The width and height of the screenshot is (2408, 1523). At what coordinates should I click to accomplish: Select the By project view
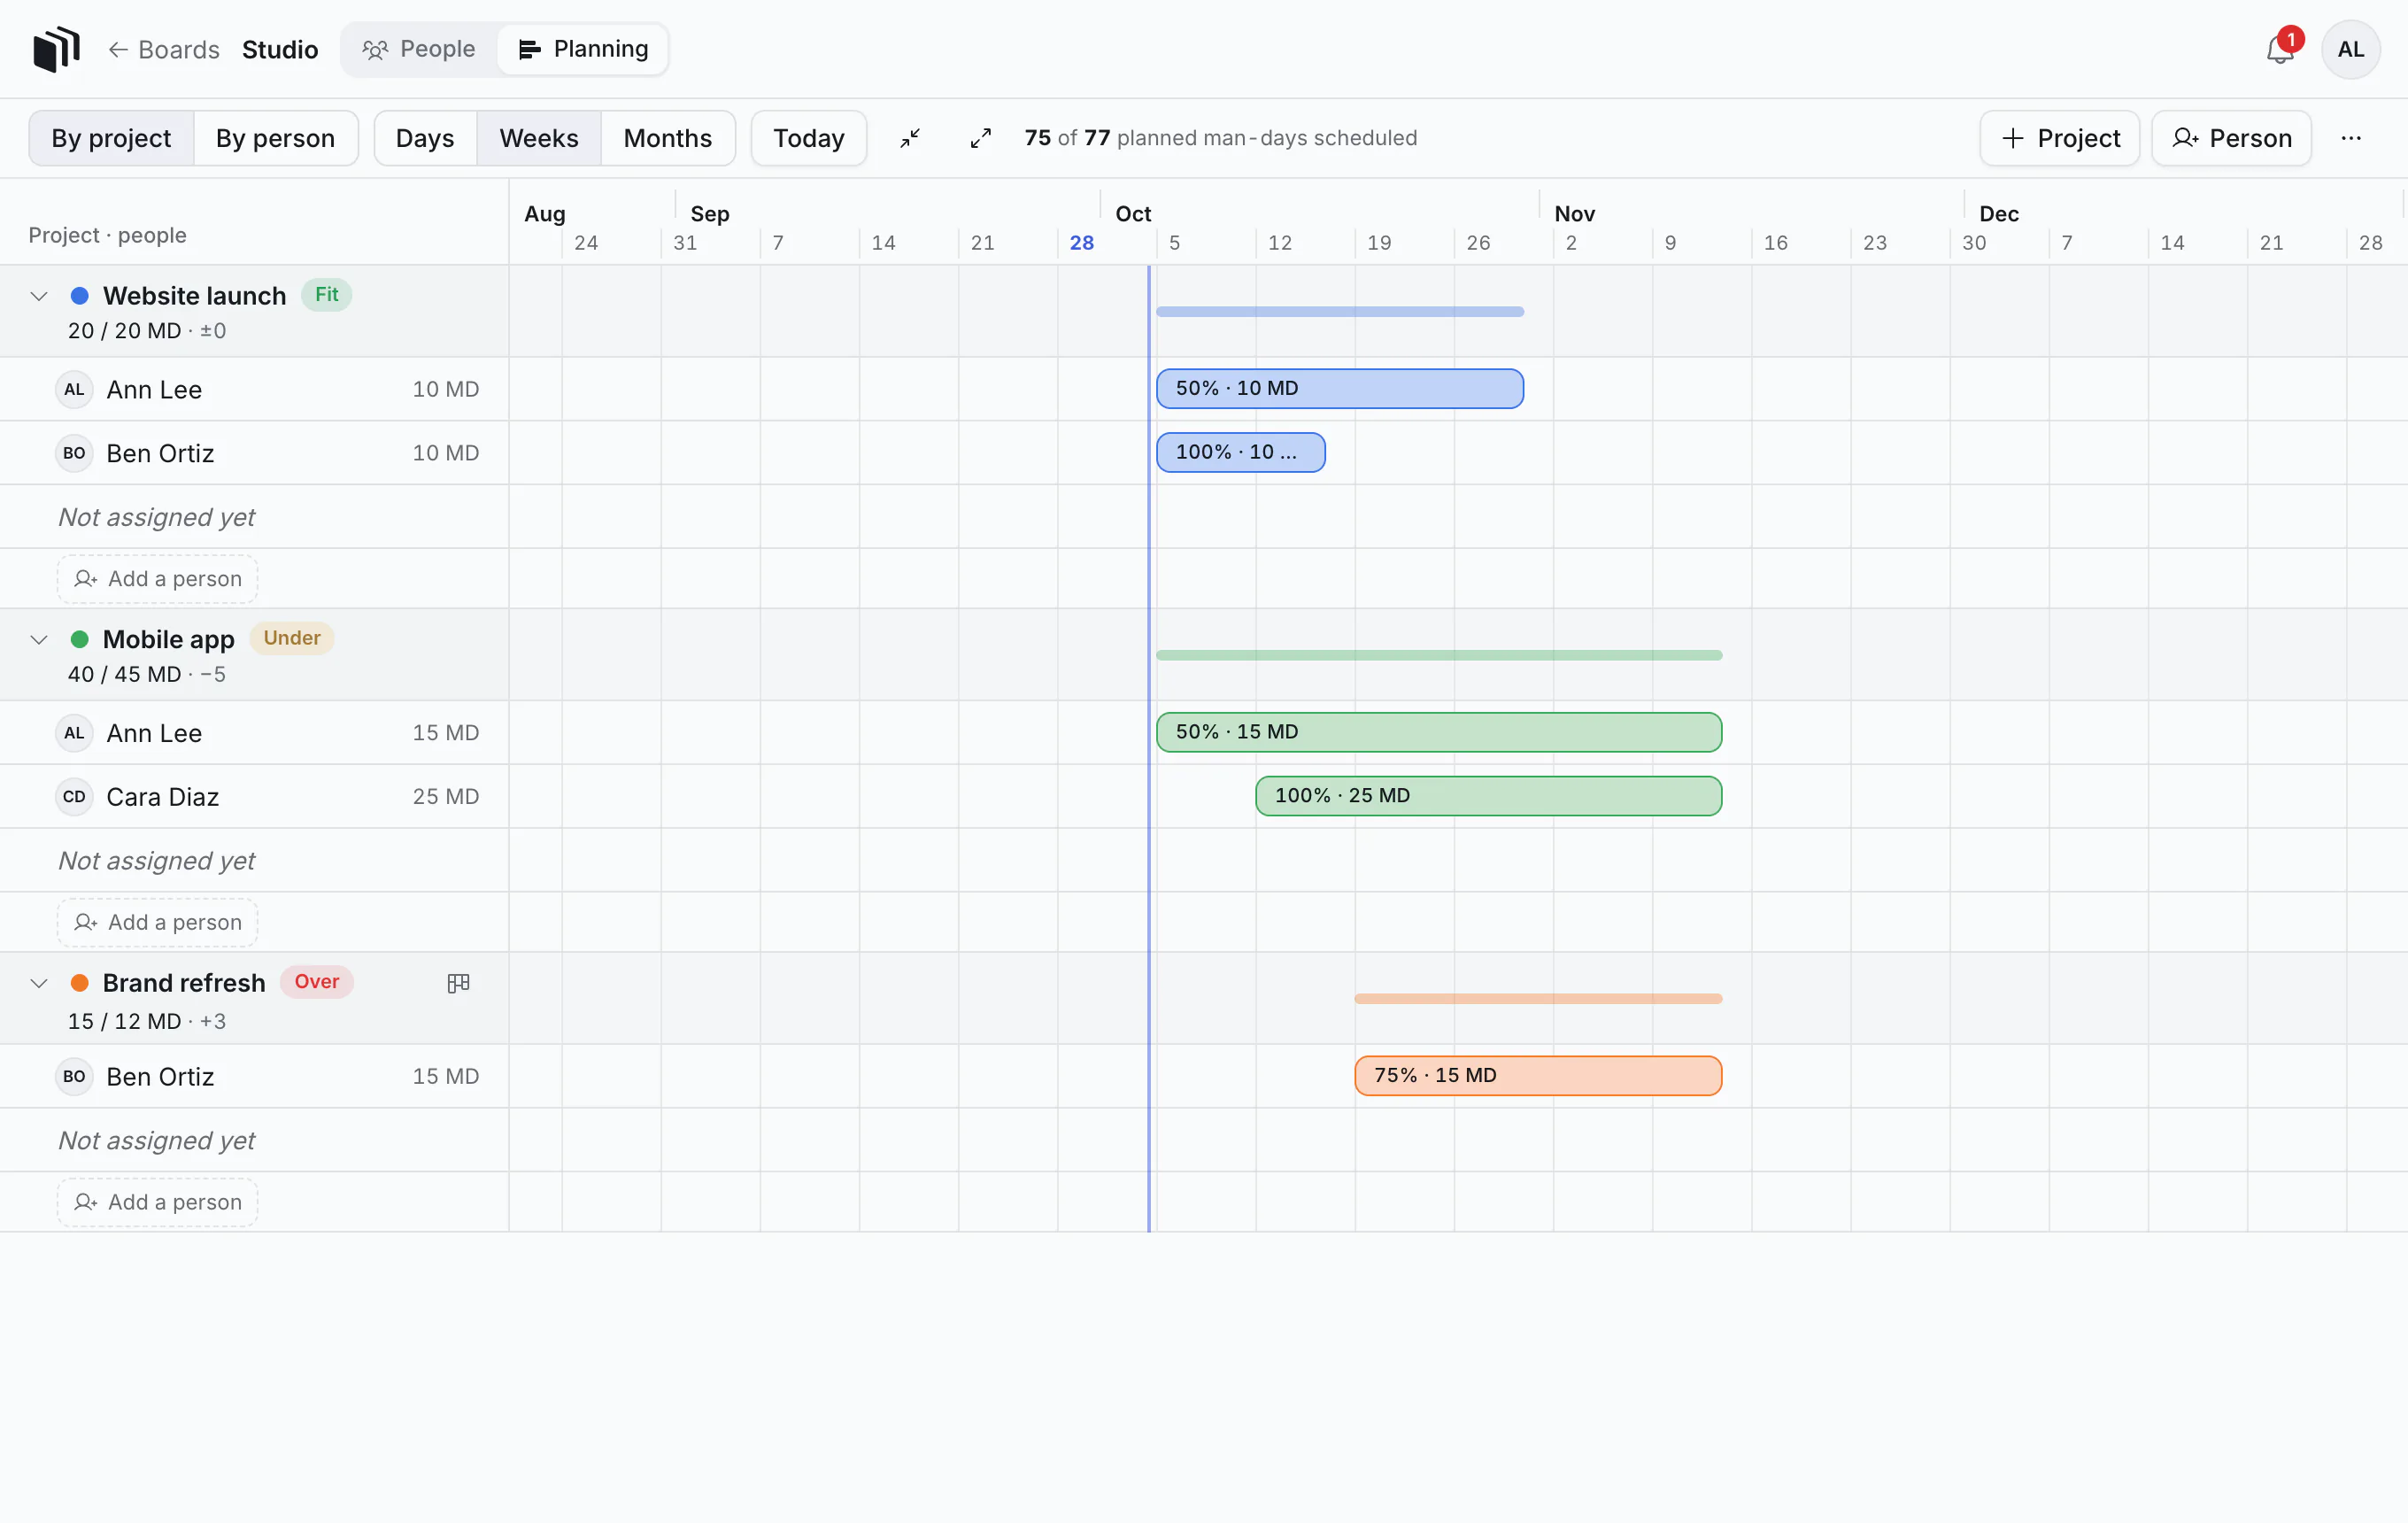coord(111,138)
